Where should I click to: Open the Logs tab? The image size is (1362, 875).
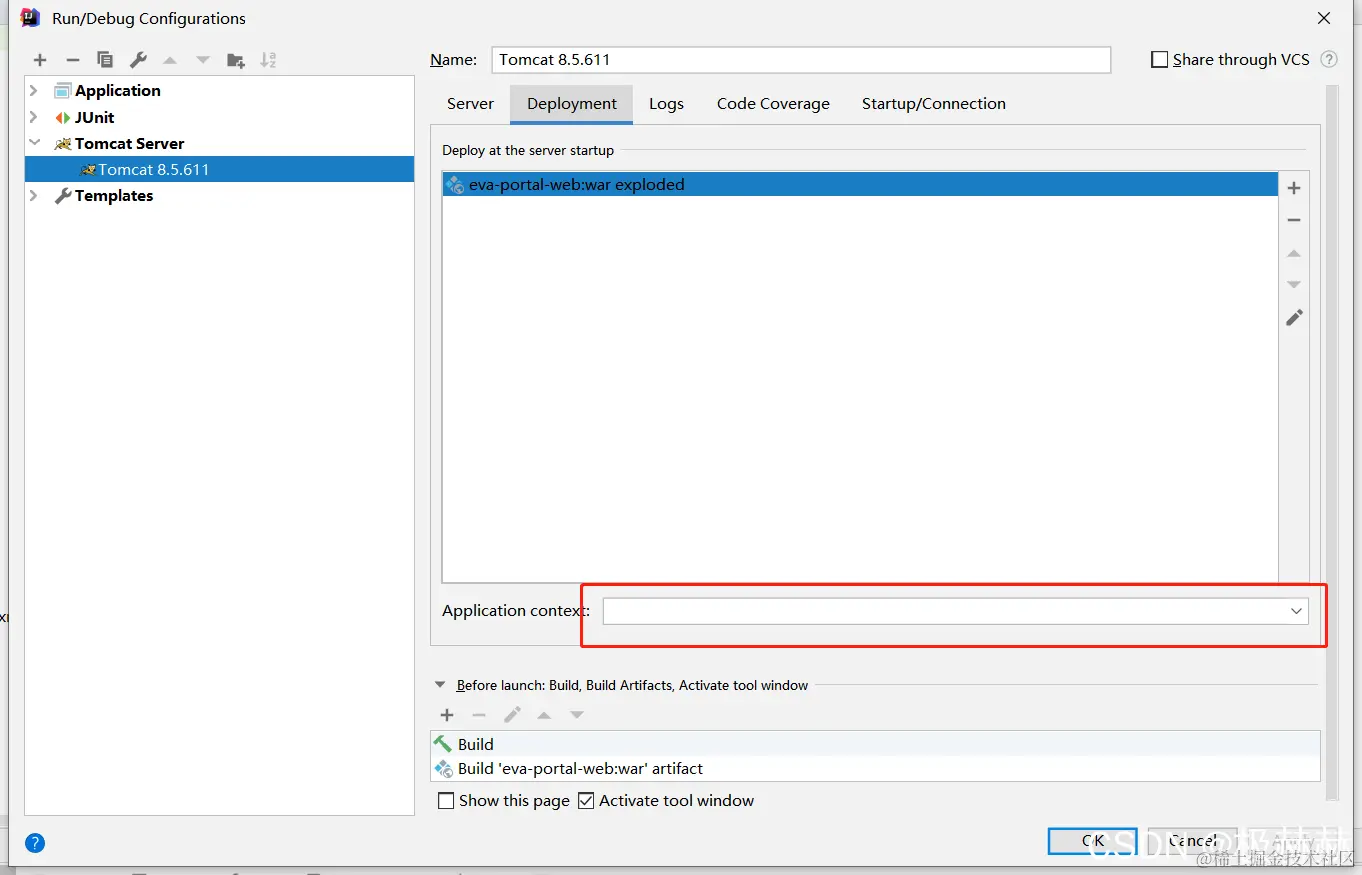point(666,104)
